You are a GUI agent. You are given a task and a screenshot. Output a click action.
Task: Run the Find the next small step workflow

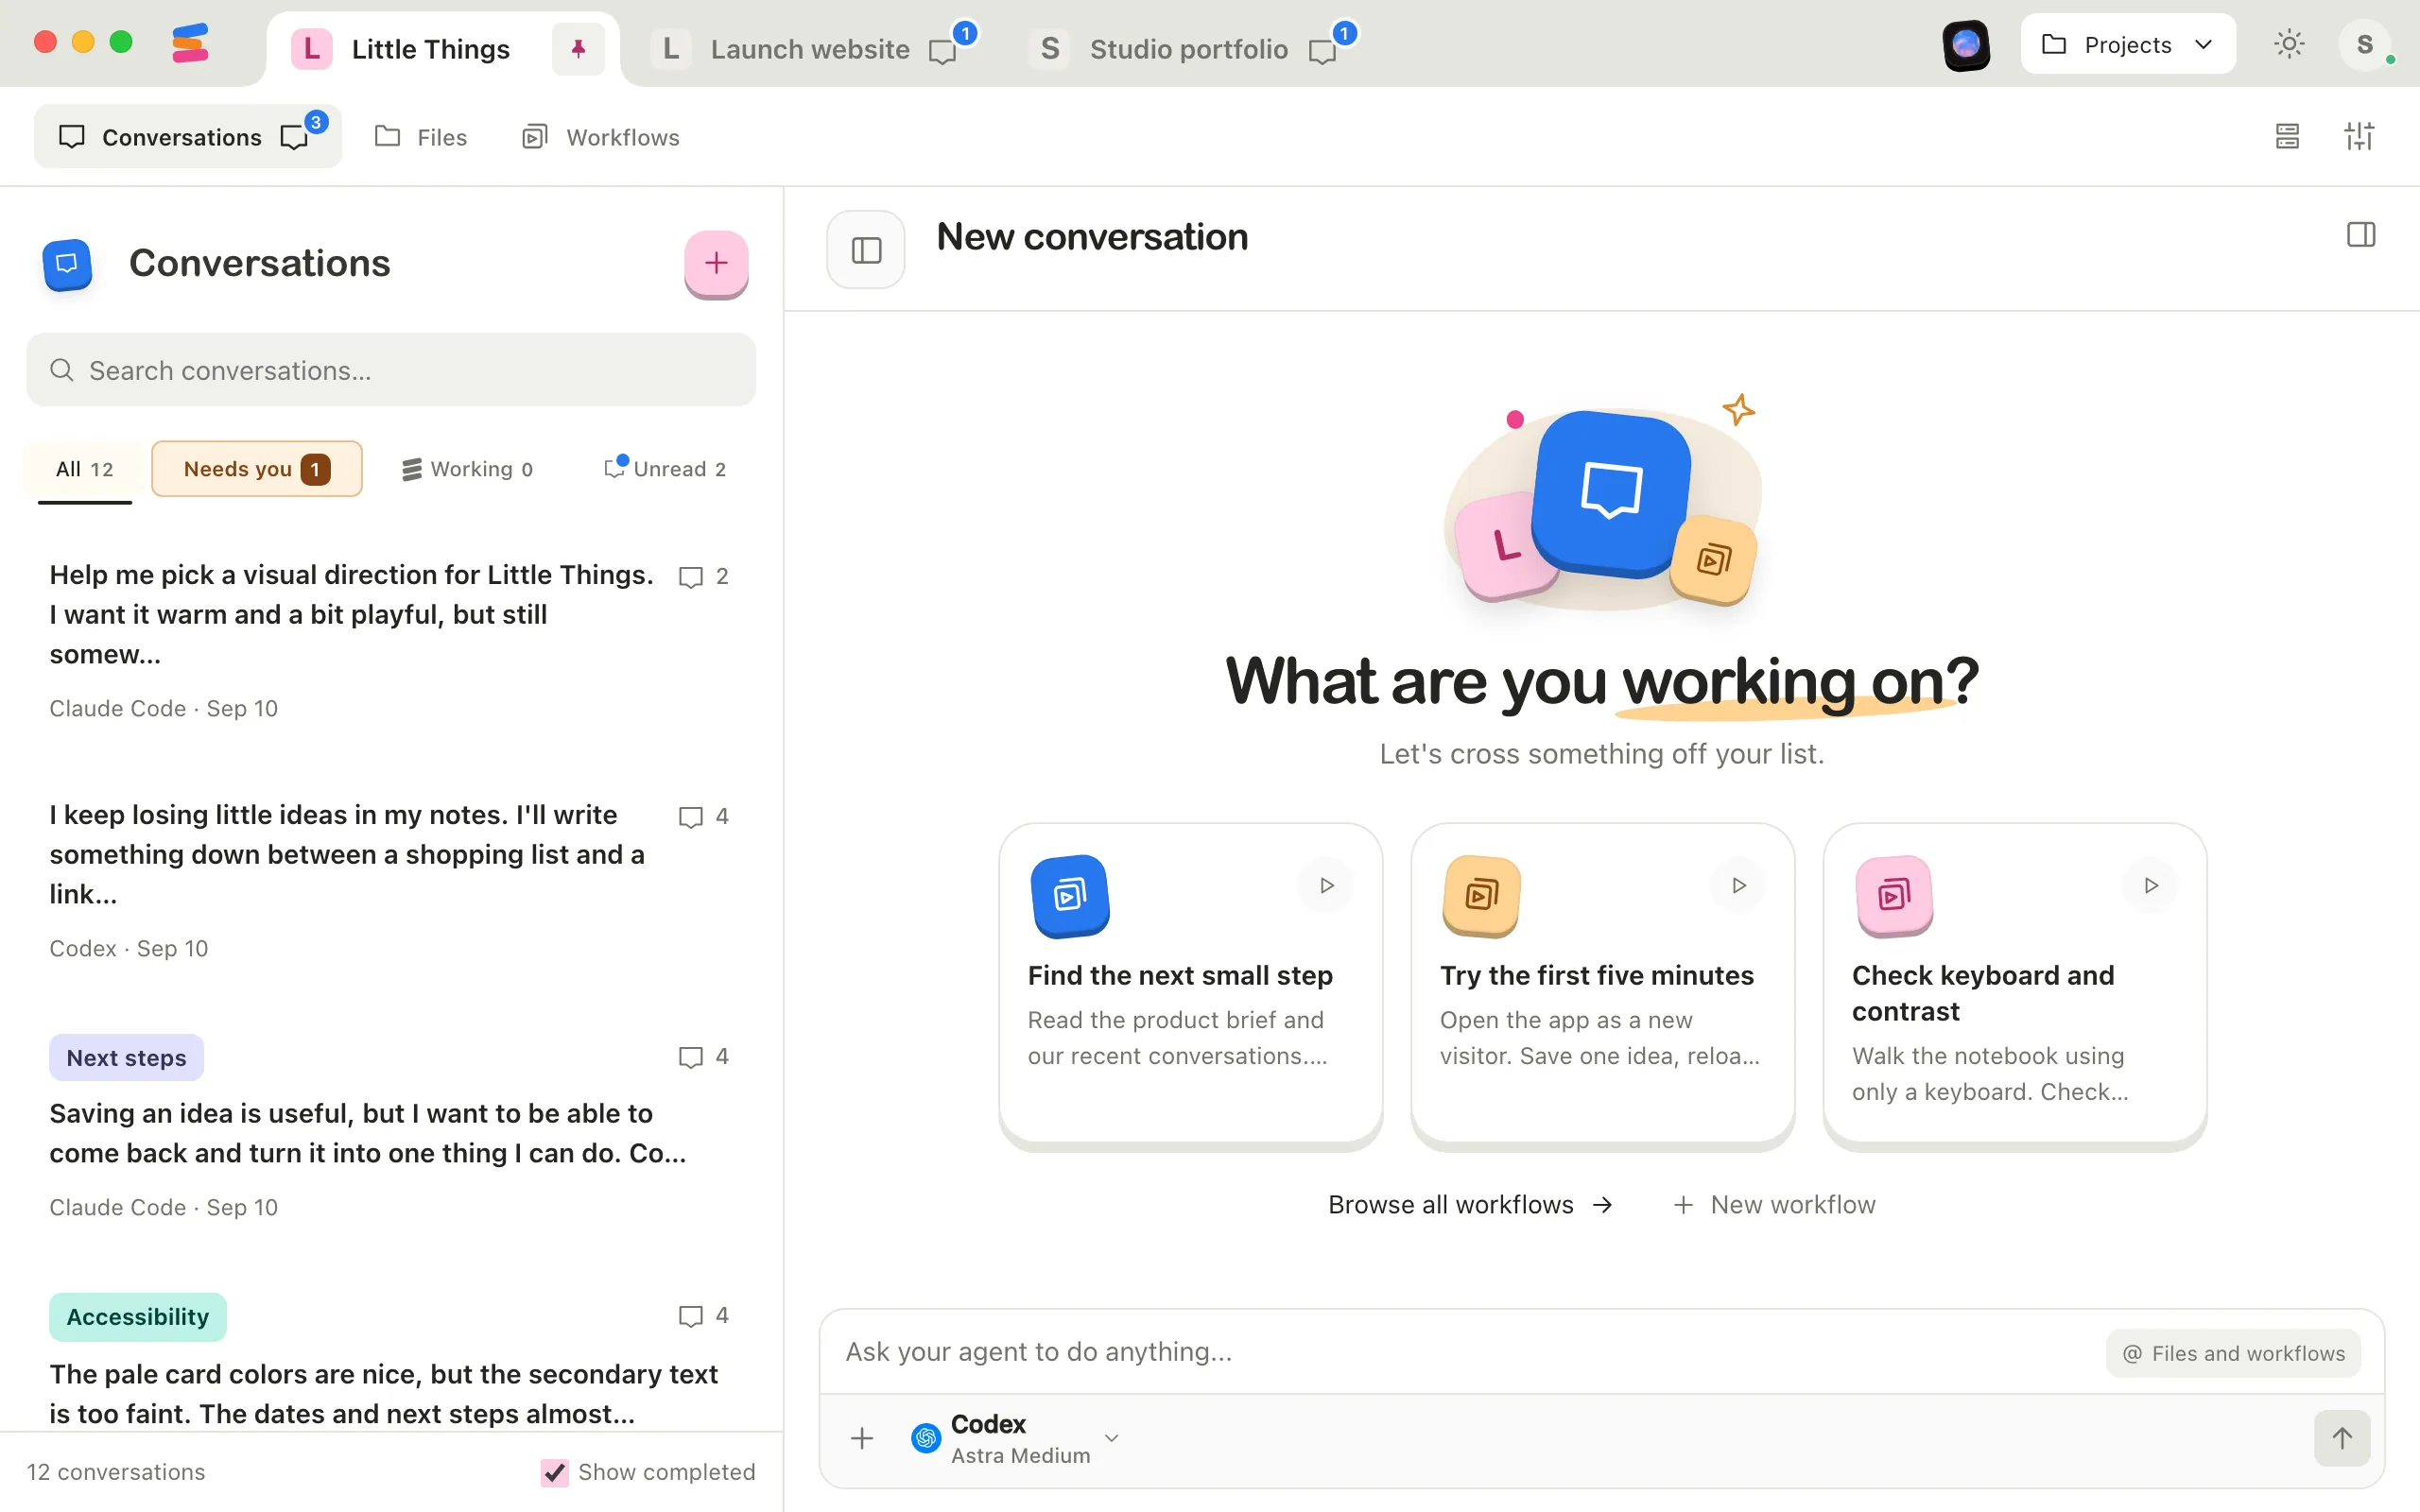(1326, 885)
